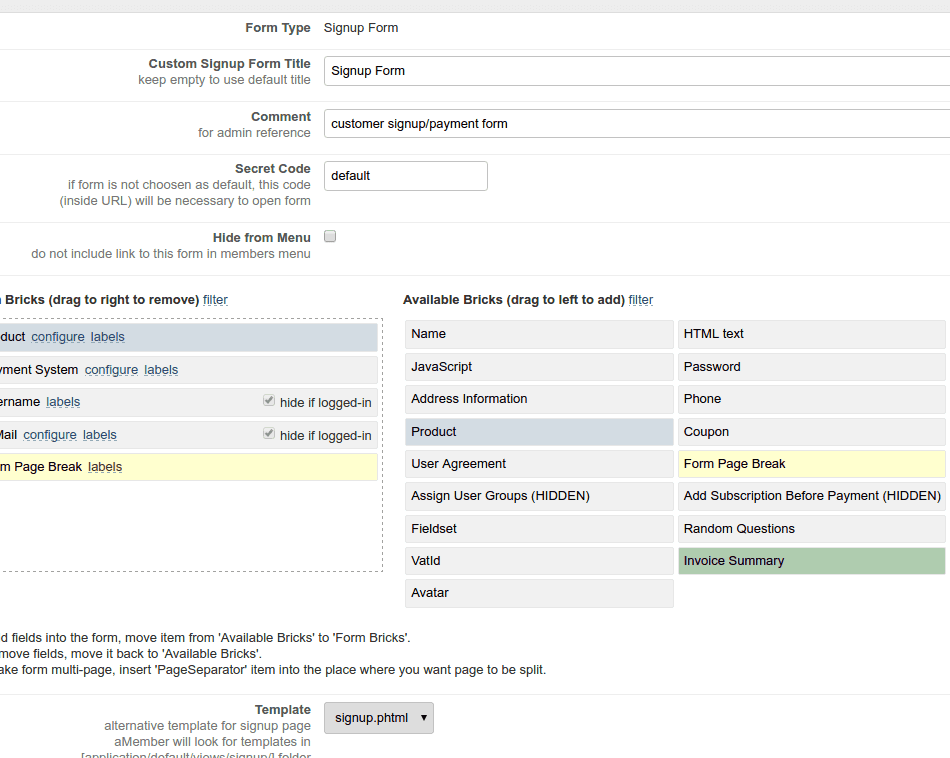This screenshot has width=950, height=758.
Task: Select Add Subscription Before Payment (HIDDEN) brick
Action: [x=811, y=496]
